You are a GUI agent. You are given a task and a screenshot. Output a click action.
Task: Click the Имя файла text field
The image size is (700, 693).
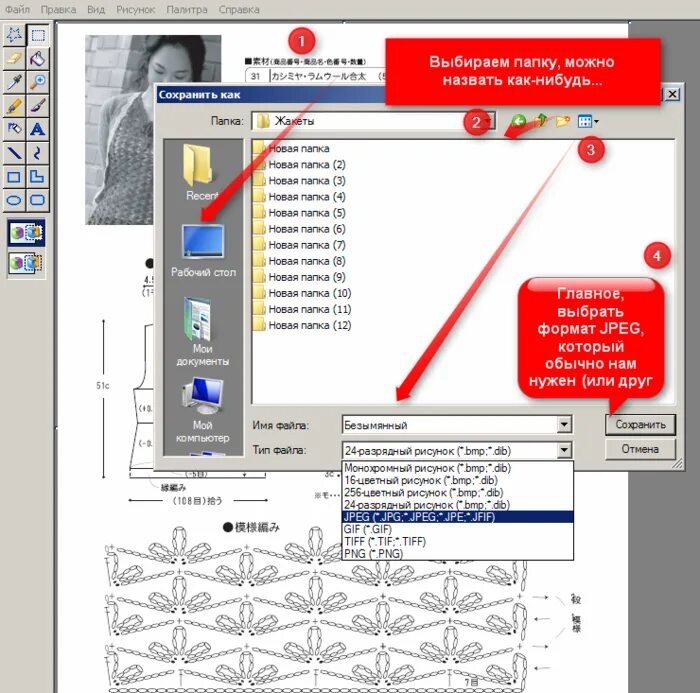[450, 425]
